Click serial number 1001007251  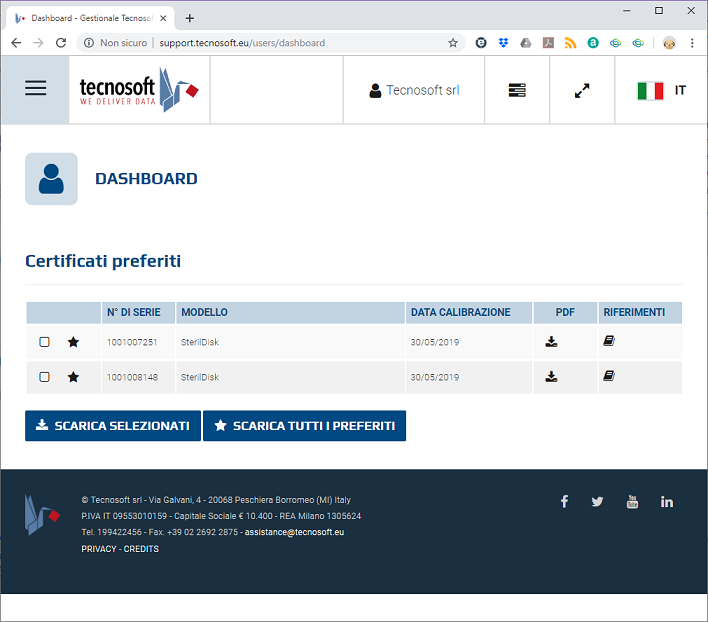pos(132,342)
